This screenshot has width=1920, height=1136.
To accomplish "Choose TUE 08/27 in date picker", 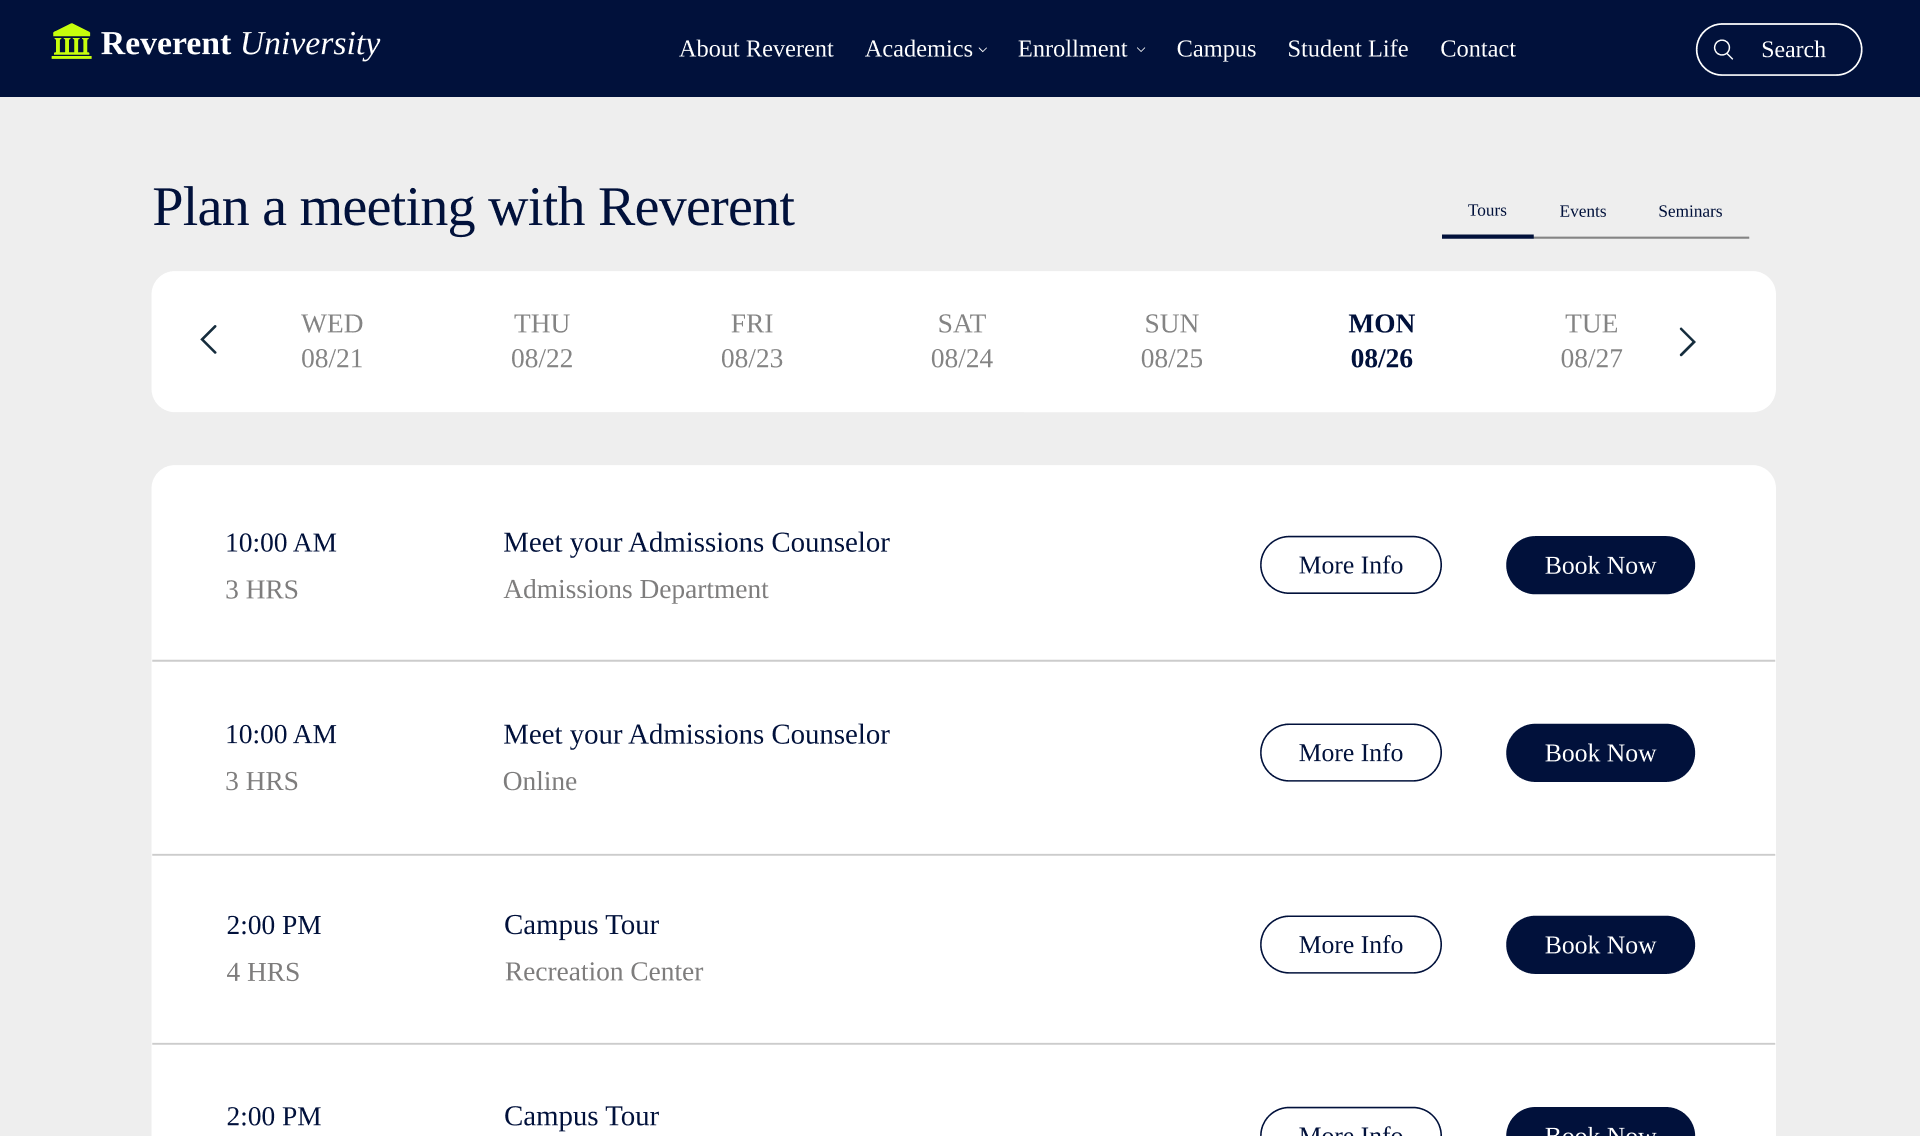I will [x=1590, y=341].
